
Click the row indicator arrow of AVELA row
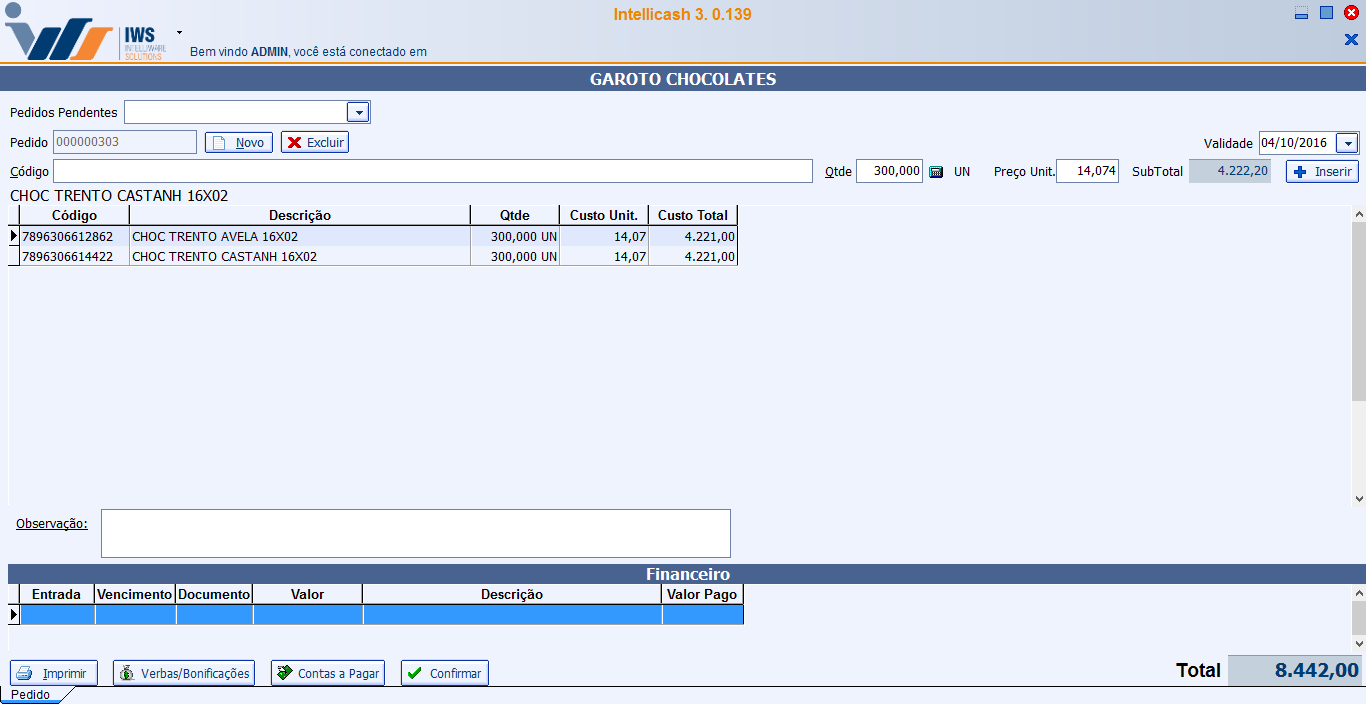coord(14,237)
